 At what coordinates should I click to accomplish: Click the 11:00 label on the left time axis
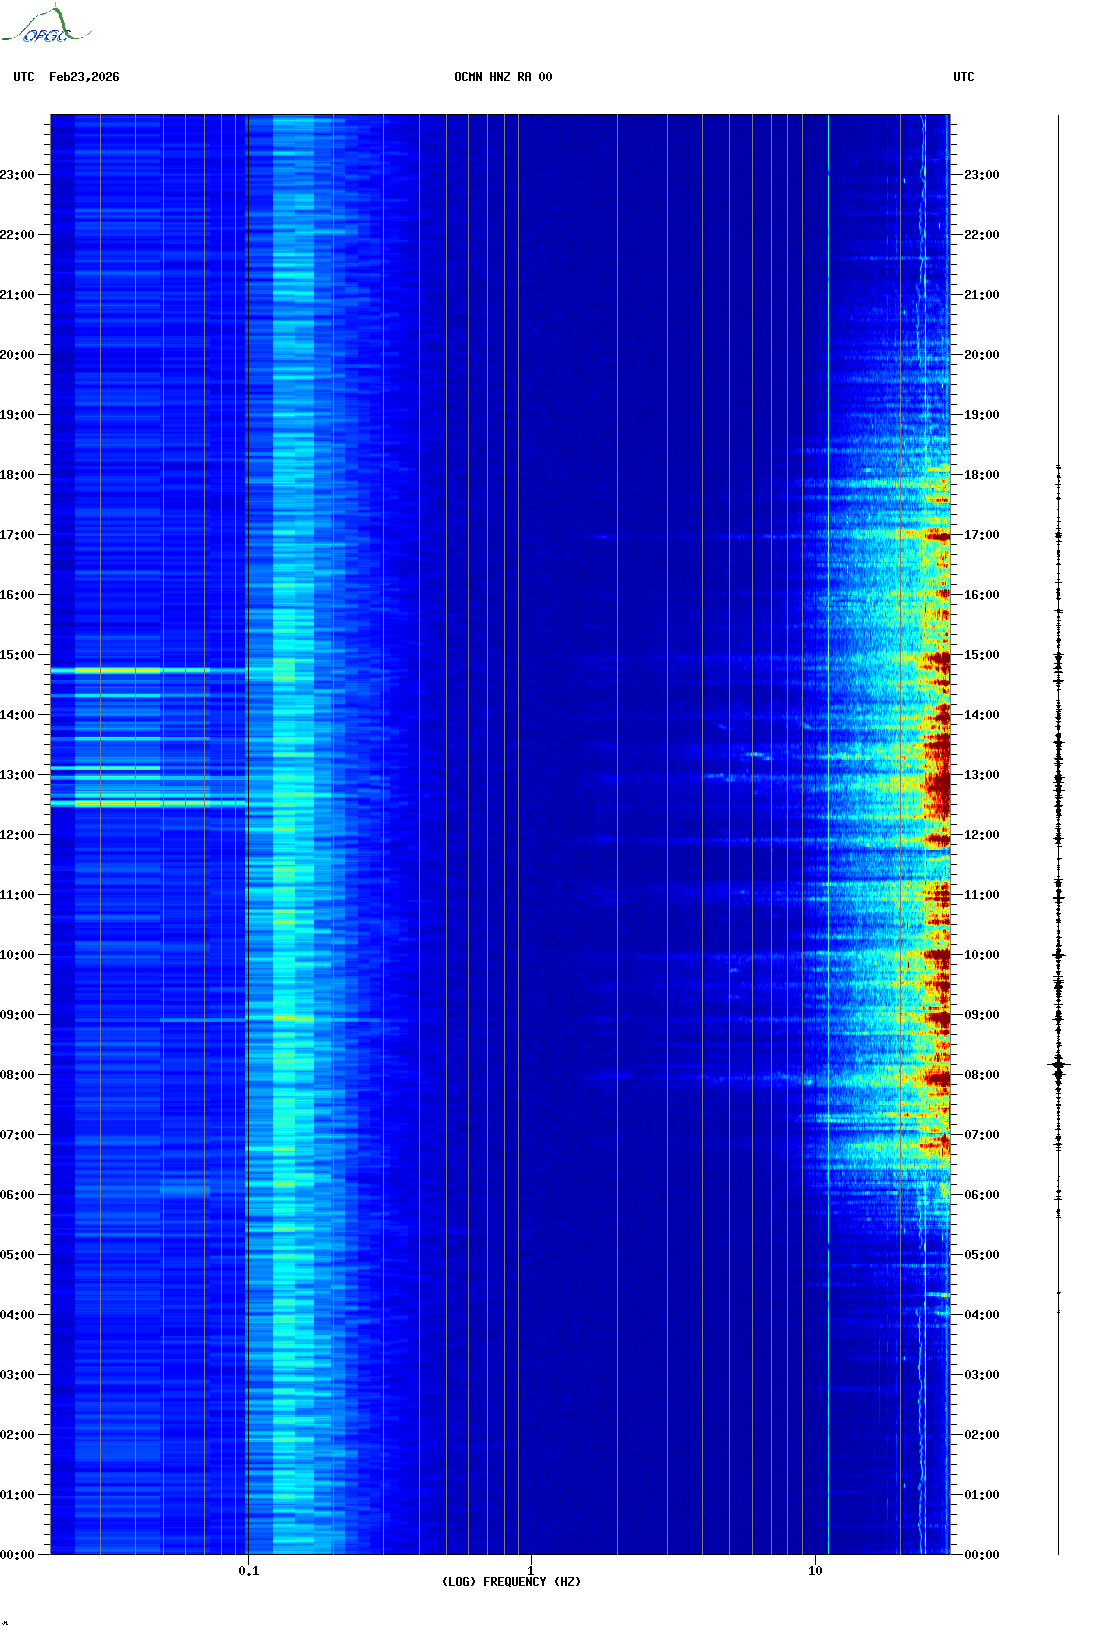tap(17, 895)
